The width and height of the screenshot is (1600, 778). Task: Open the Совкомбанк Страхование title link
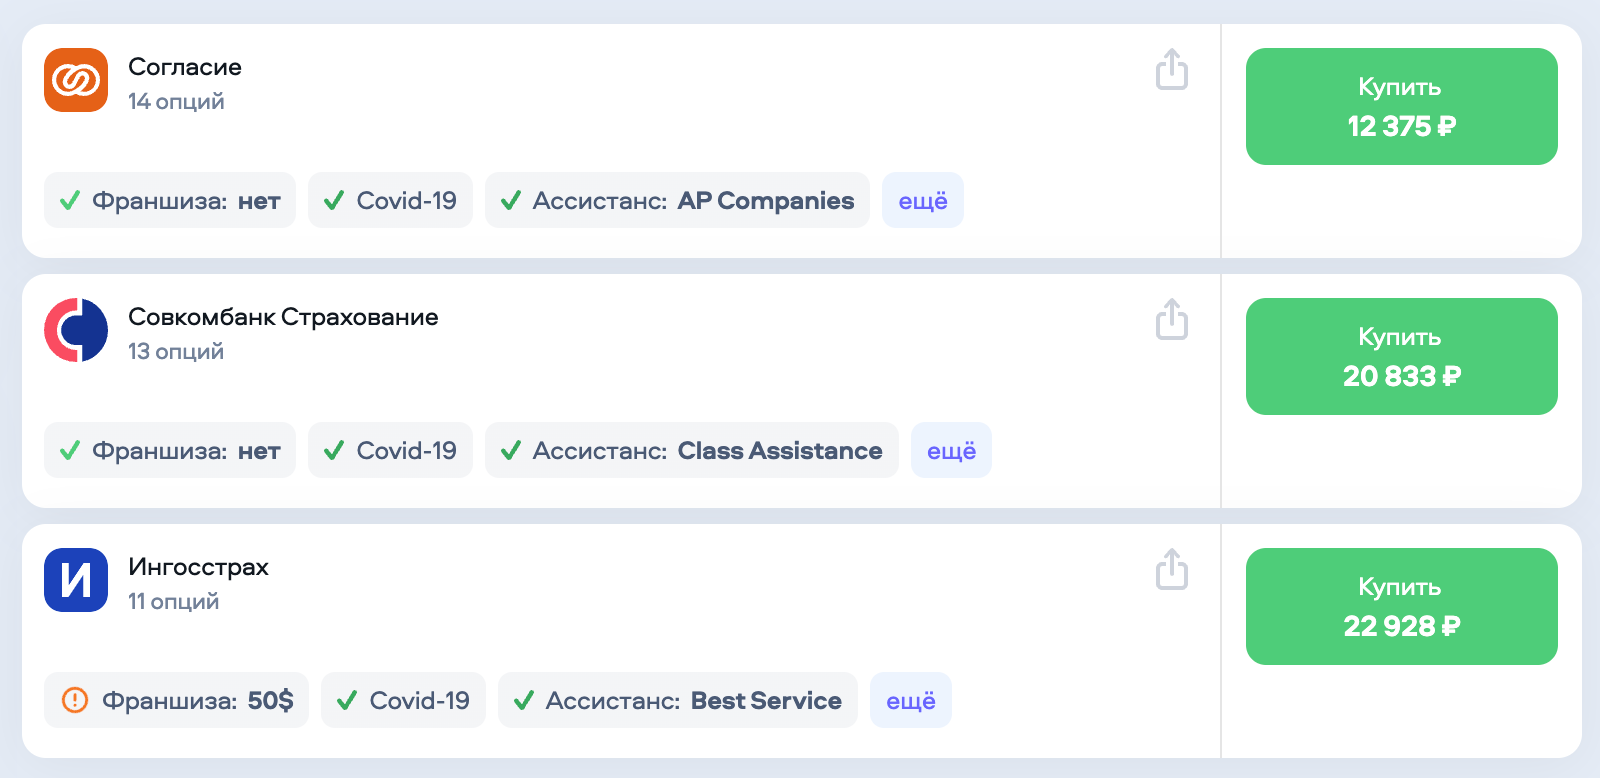(283, 317)
